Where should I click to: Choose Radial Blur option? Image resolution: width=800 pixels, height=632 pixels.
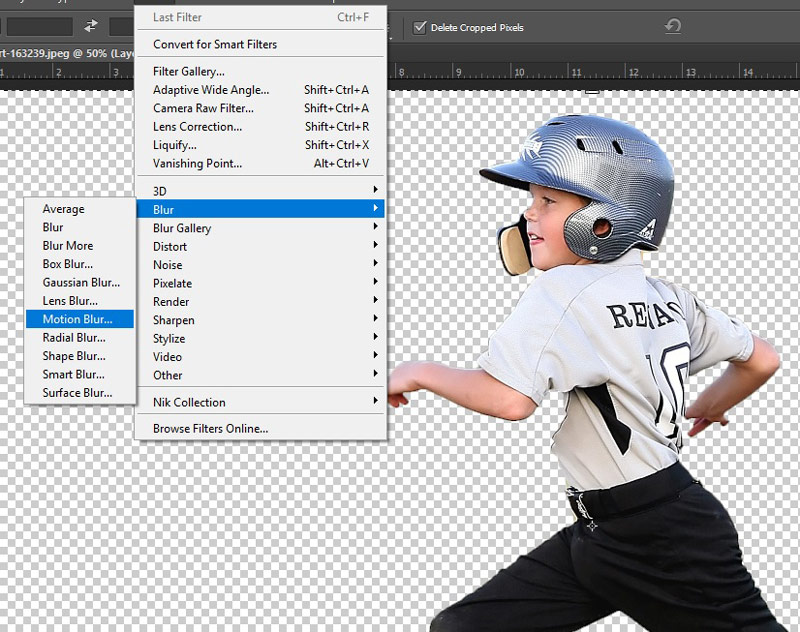(73, 338)
